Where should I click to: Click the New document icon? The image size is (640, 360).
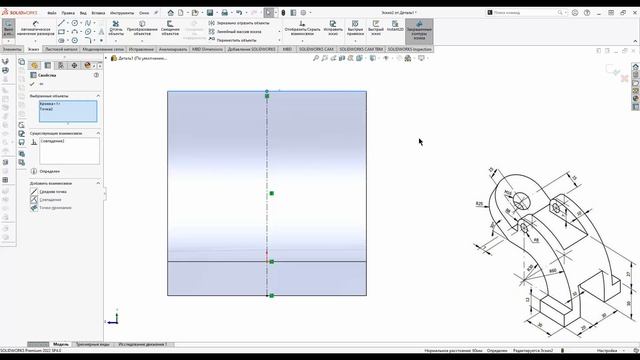pos(180,13)
